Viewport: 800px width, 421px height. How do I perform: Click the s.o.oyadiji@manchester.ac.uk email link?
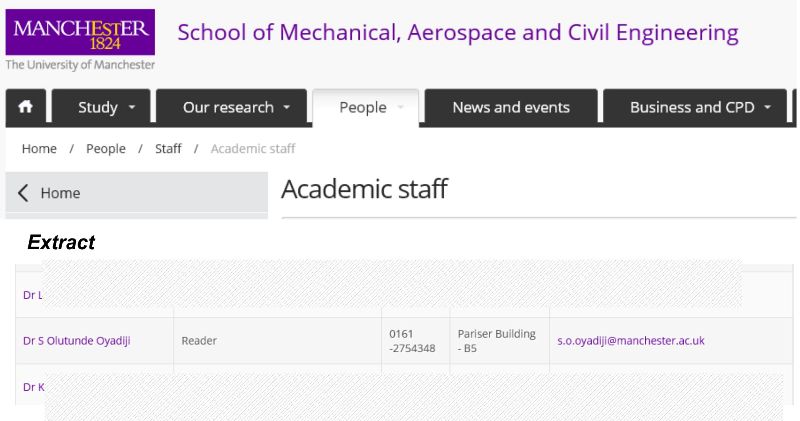point(631,340)
